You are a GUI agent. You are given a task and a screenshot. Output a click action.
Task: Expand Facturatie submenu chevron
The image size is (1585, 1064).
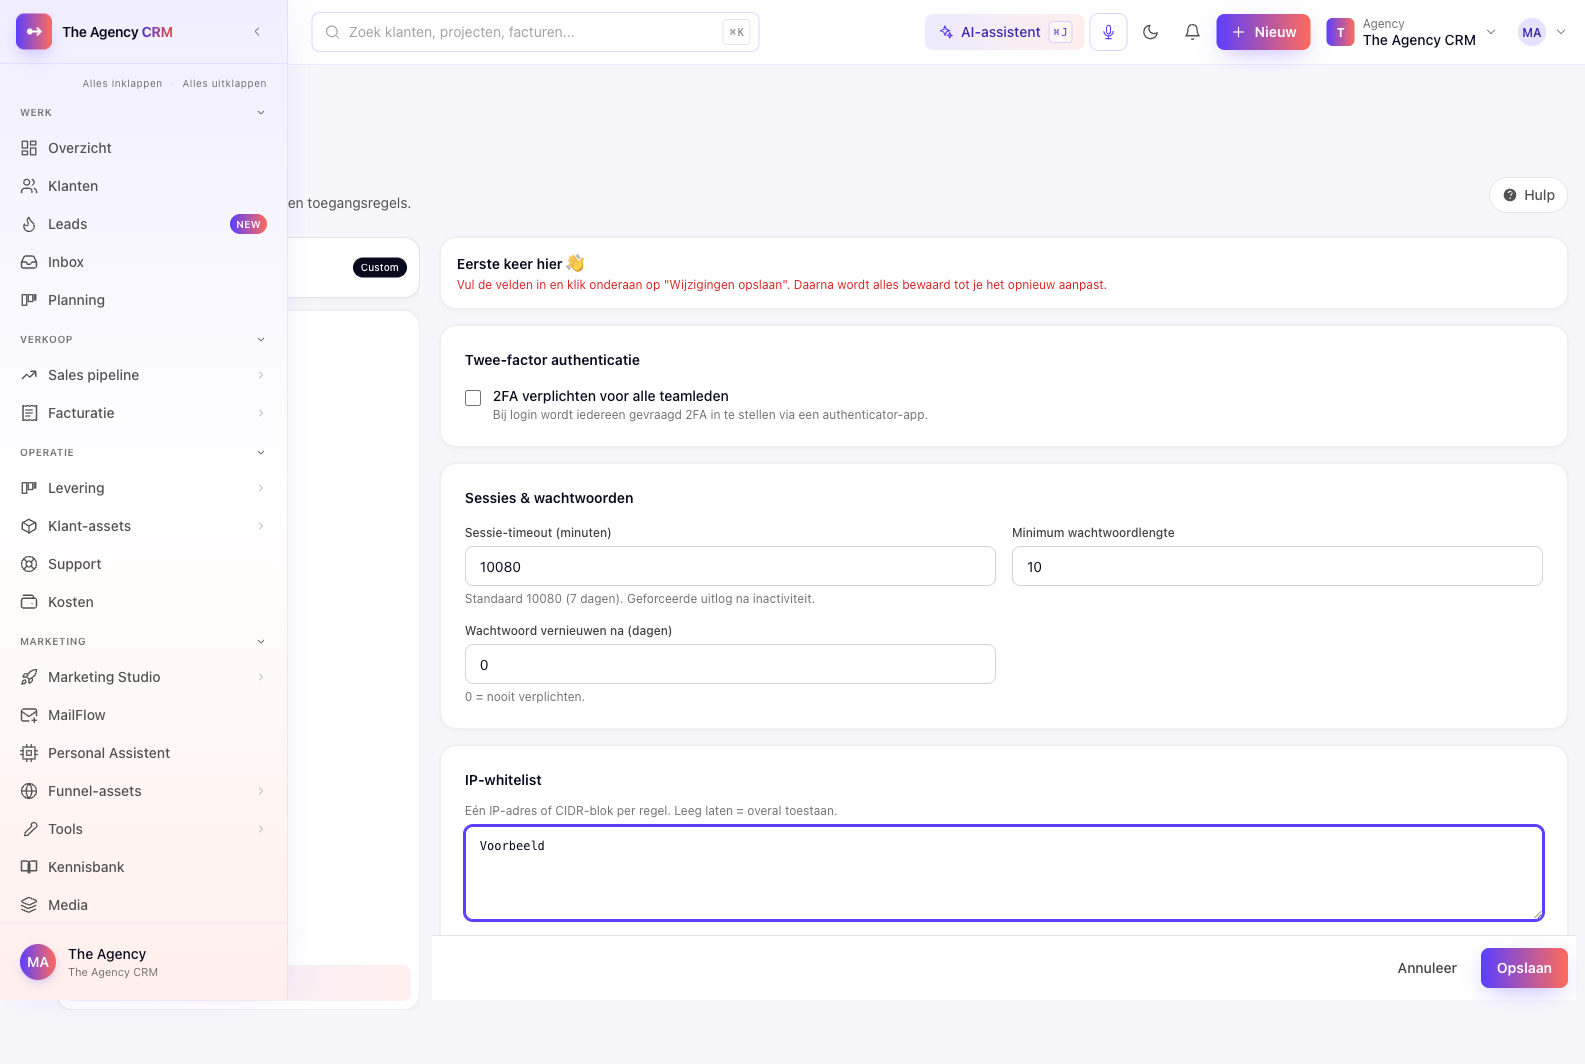(261, 413)
